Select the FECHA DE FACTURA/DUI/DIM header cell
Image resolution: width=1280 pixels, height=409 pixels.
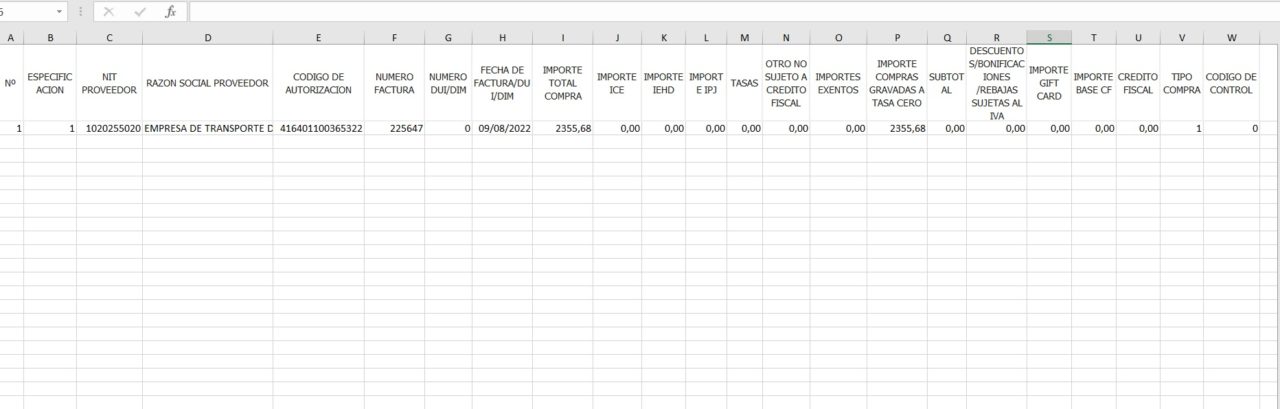coord(502,83)
